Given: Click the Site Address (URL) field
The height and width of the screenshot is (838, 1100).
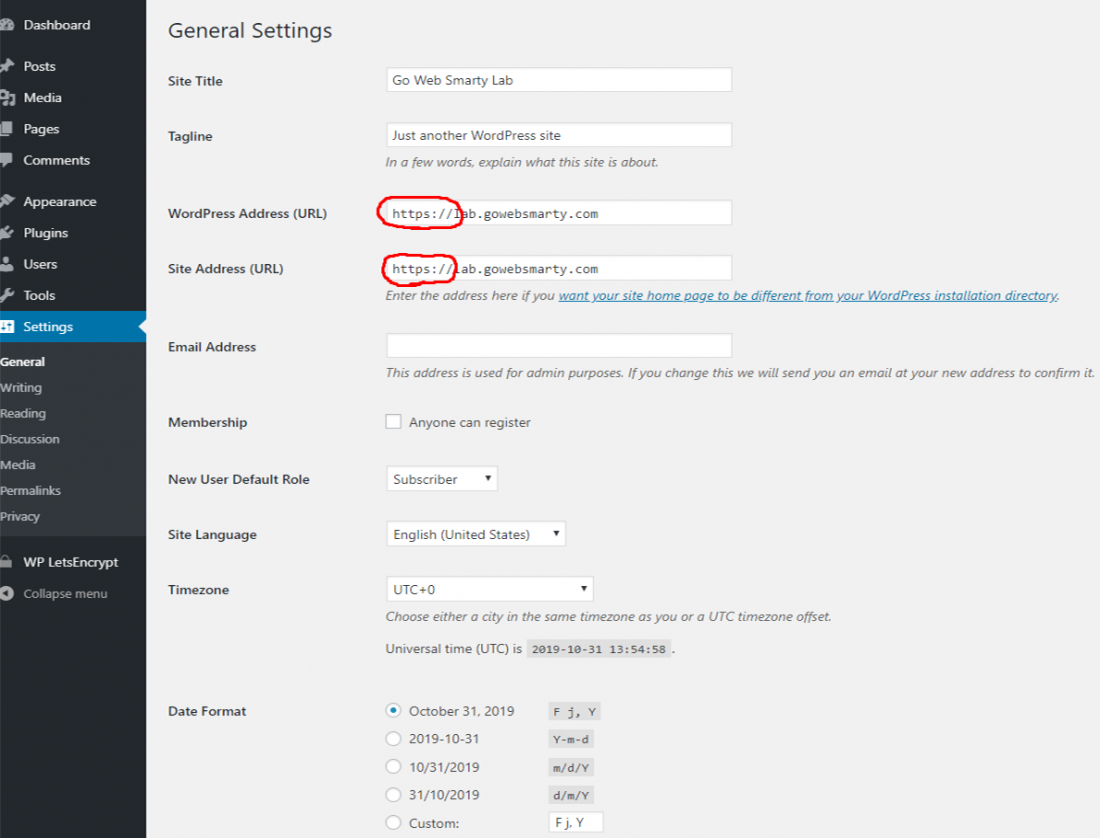Looking at the screenshot, I should click(x=559, y=269).
